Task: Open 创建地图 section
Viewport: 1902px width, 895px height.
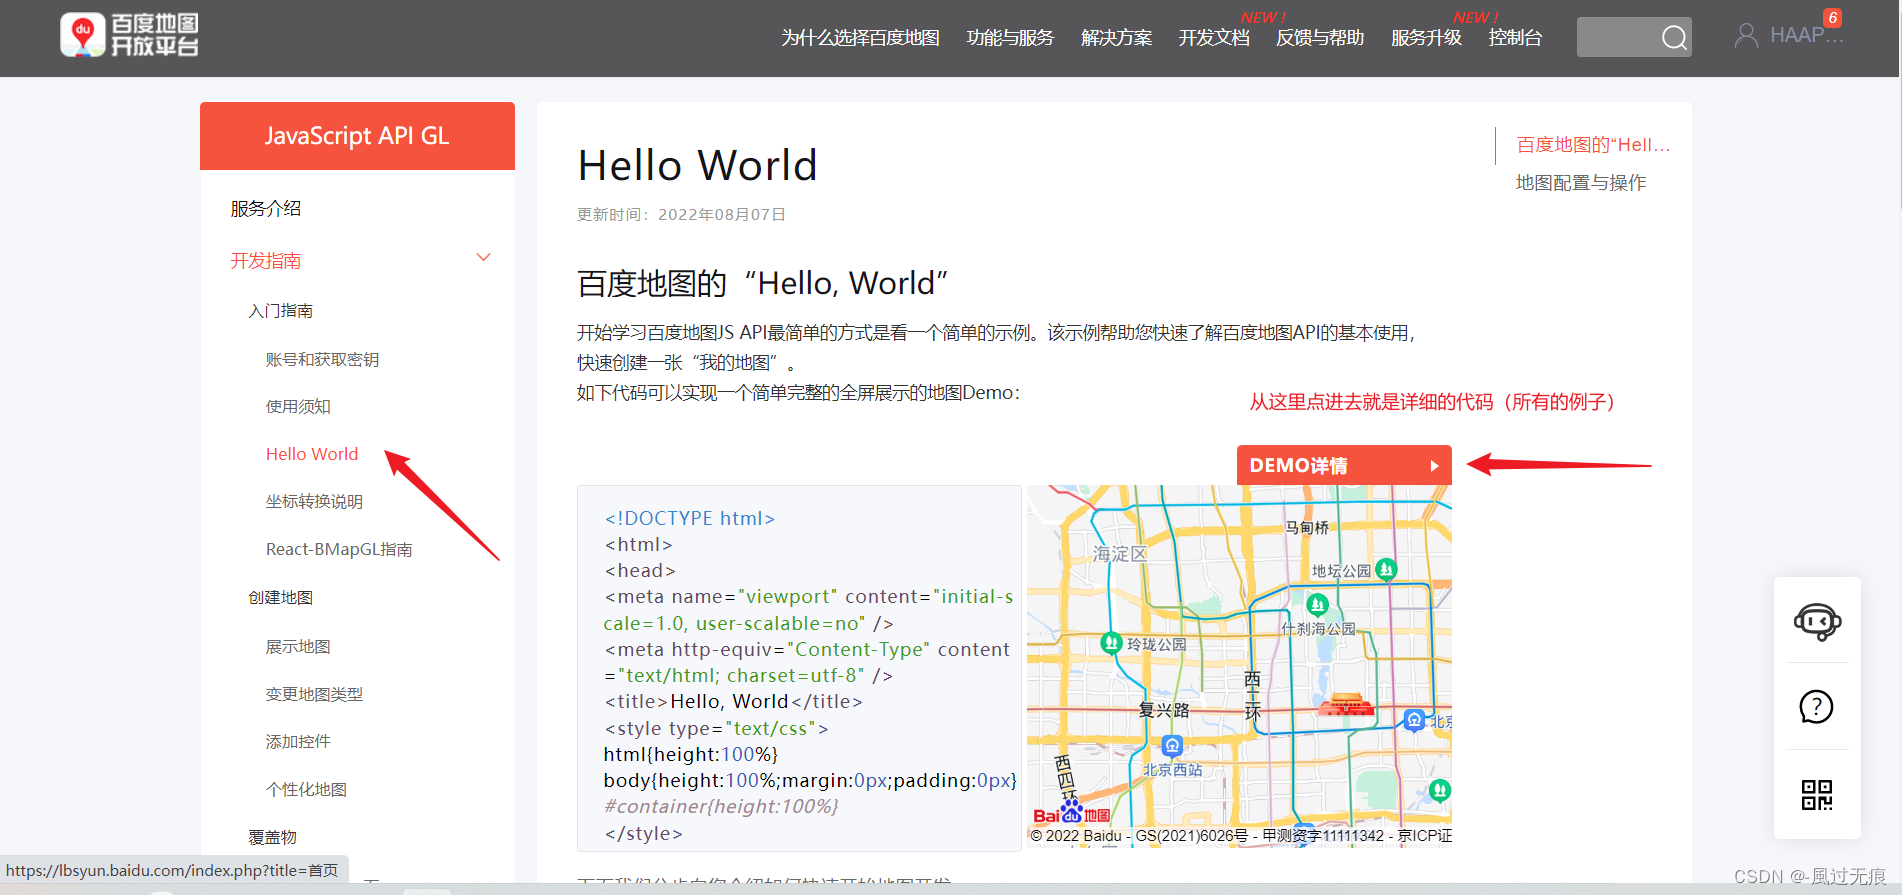Action: pyautogui.click(x=281, y=598)
